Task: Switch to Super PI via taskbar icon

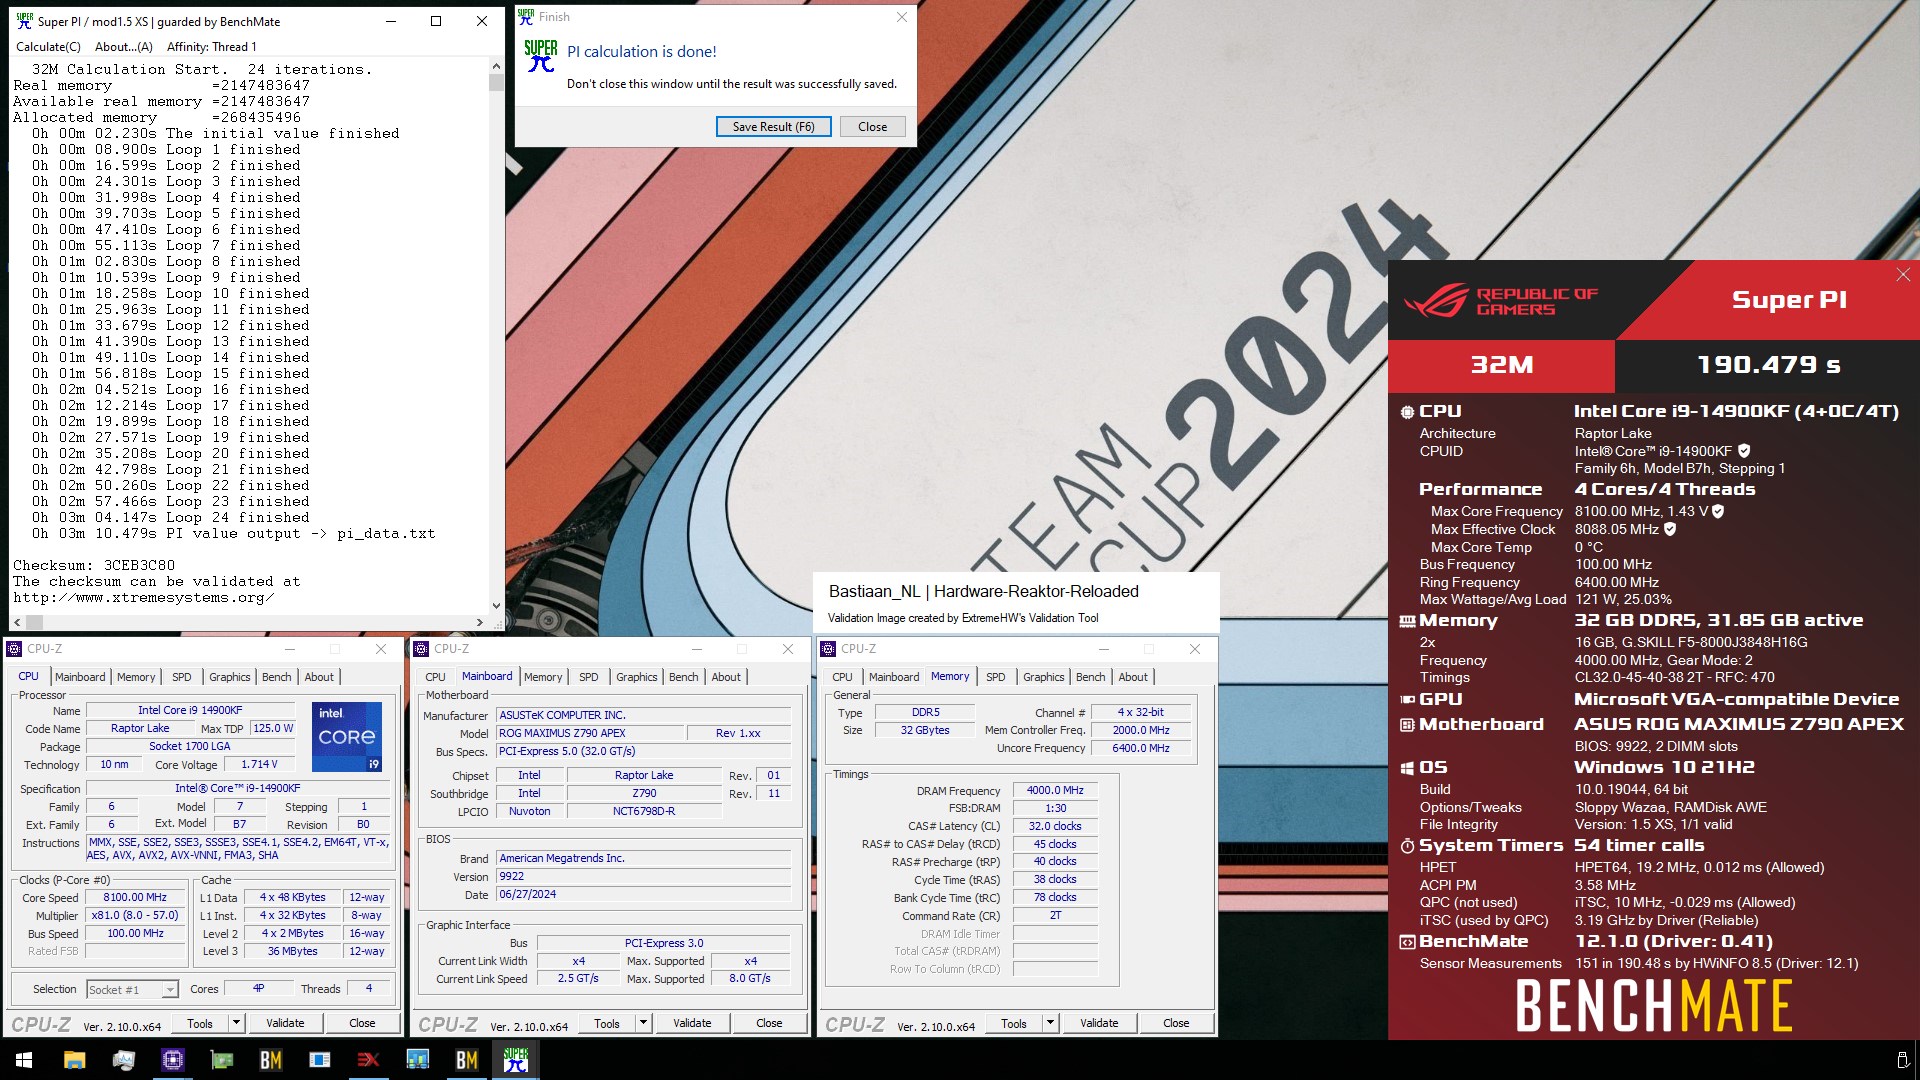Action: click(516, 1060)
